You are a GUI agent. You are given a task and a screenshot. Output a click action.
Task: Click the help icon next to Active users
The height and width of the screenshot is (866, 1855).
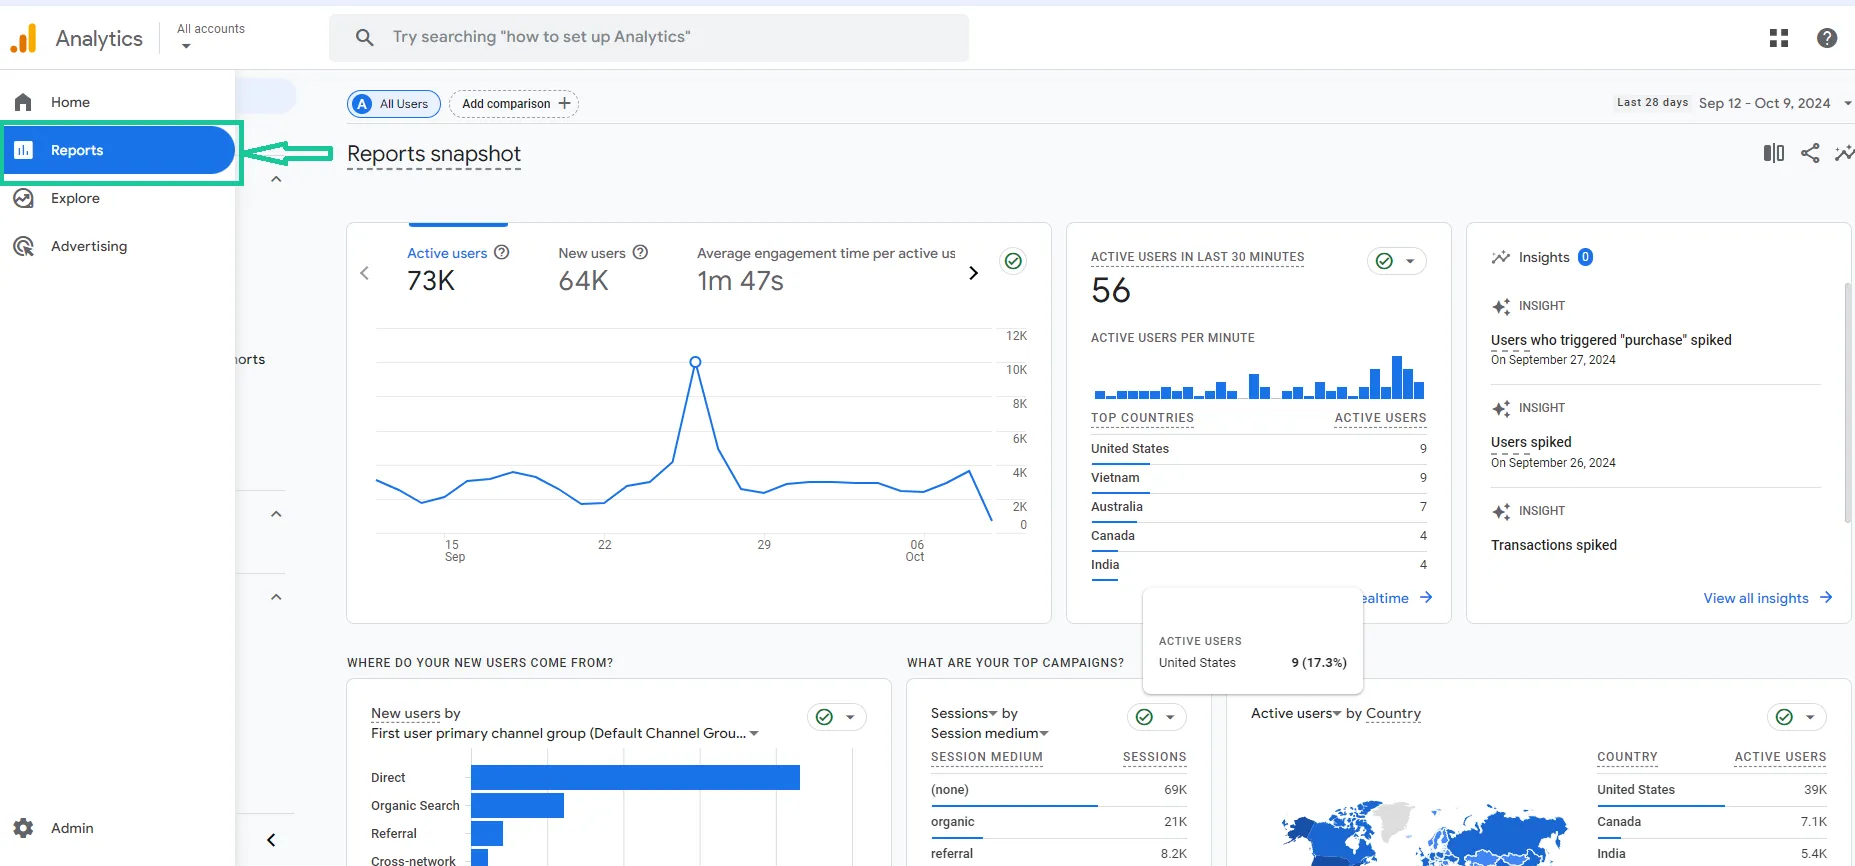pyautogui.click(x=502, y=253)
